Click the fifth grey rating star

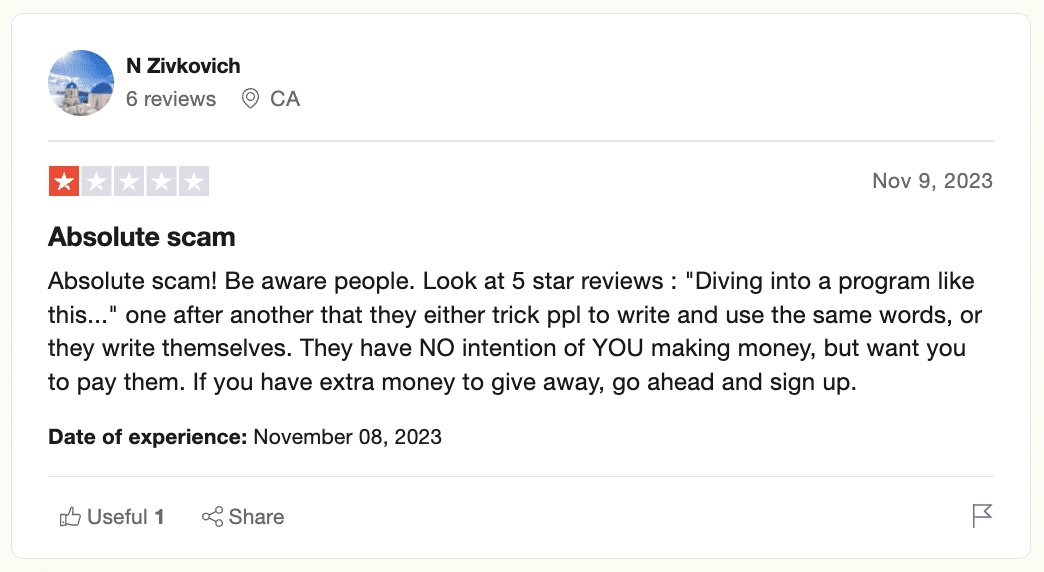[194, 181]
